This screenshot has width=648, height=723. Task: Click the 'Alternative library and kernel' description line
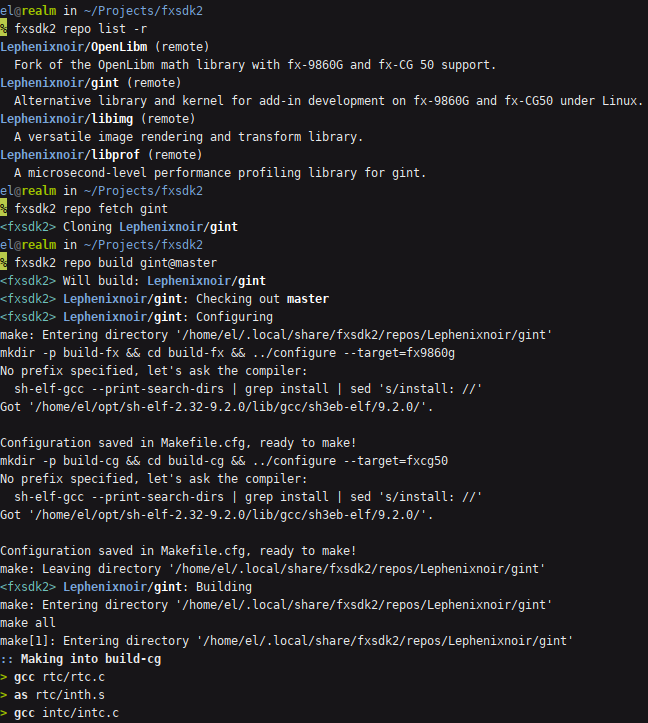click(x=328, y=101)
